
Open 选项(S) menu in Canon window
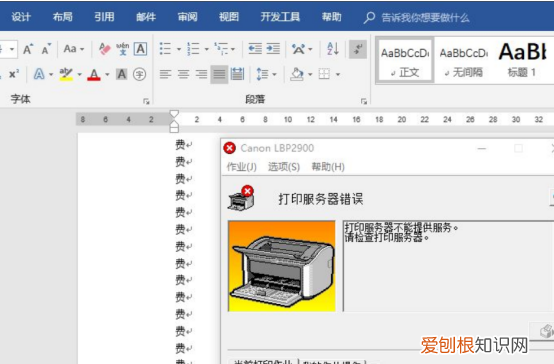coord(284,167)
